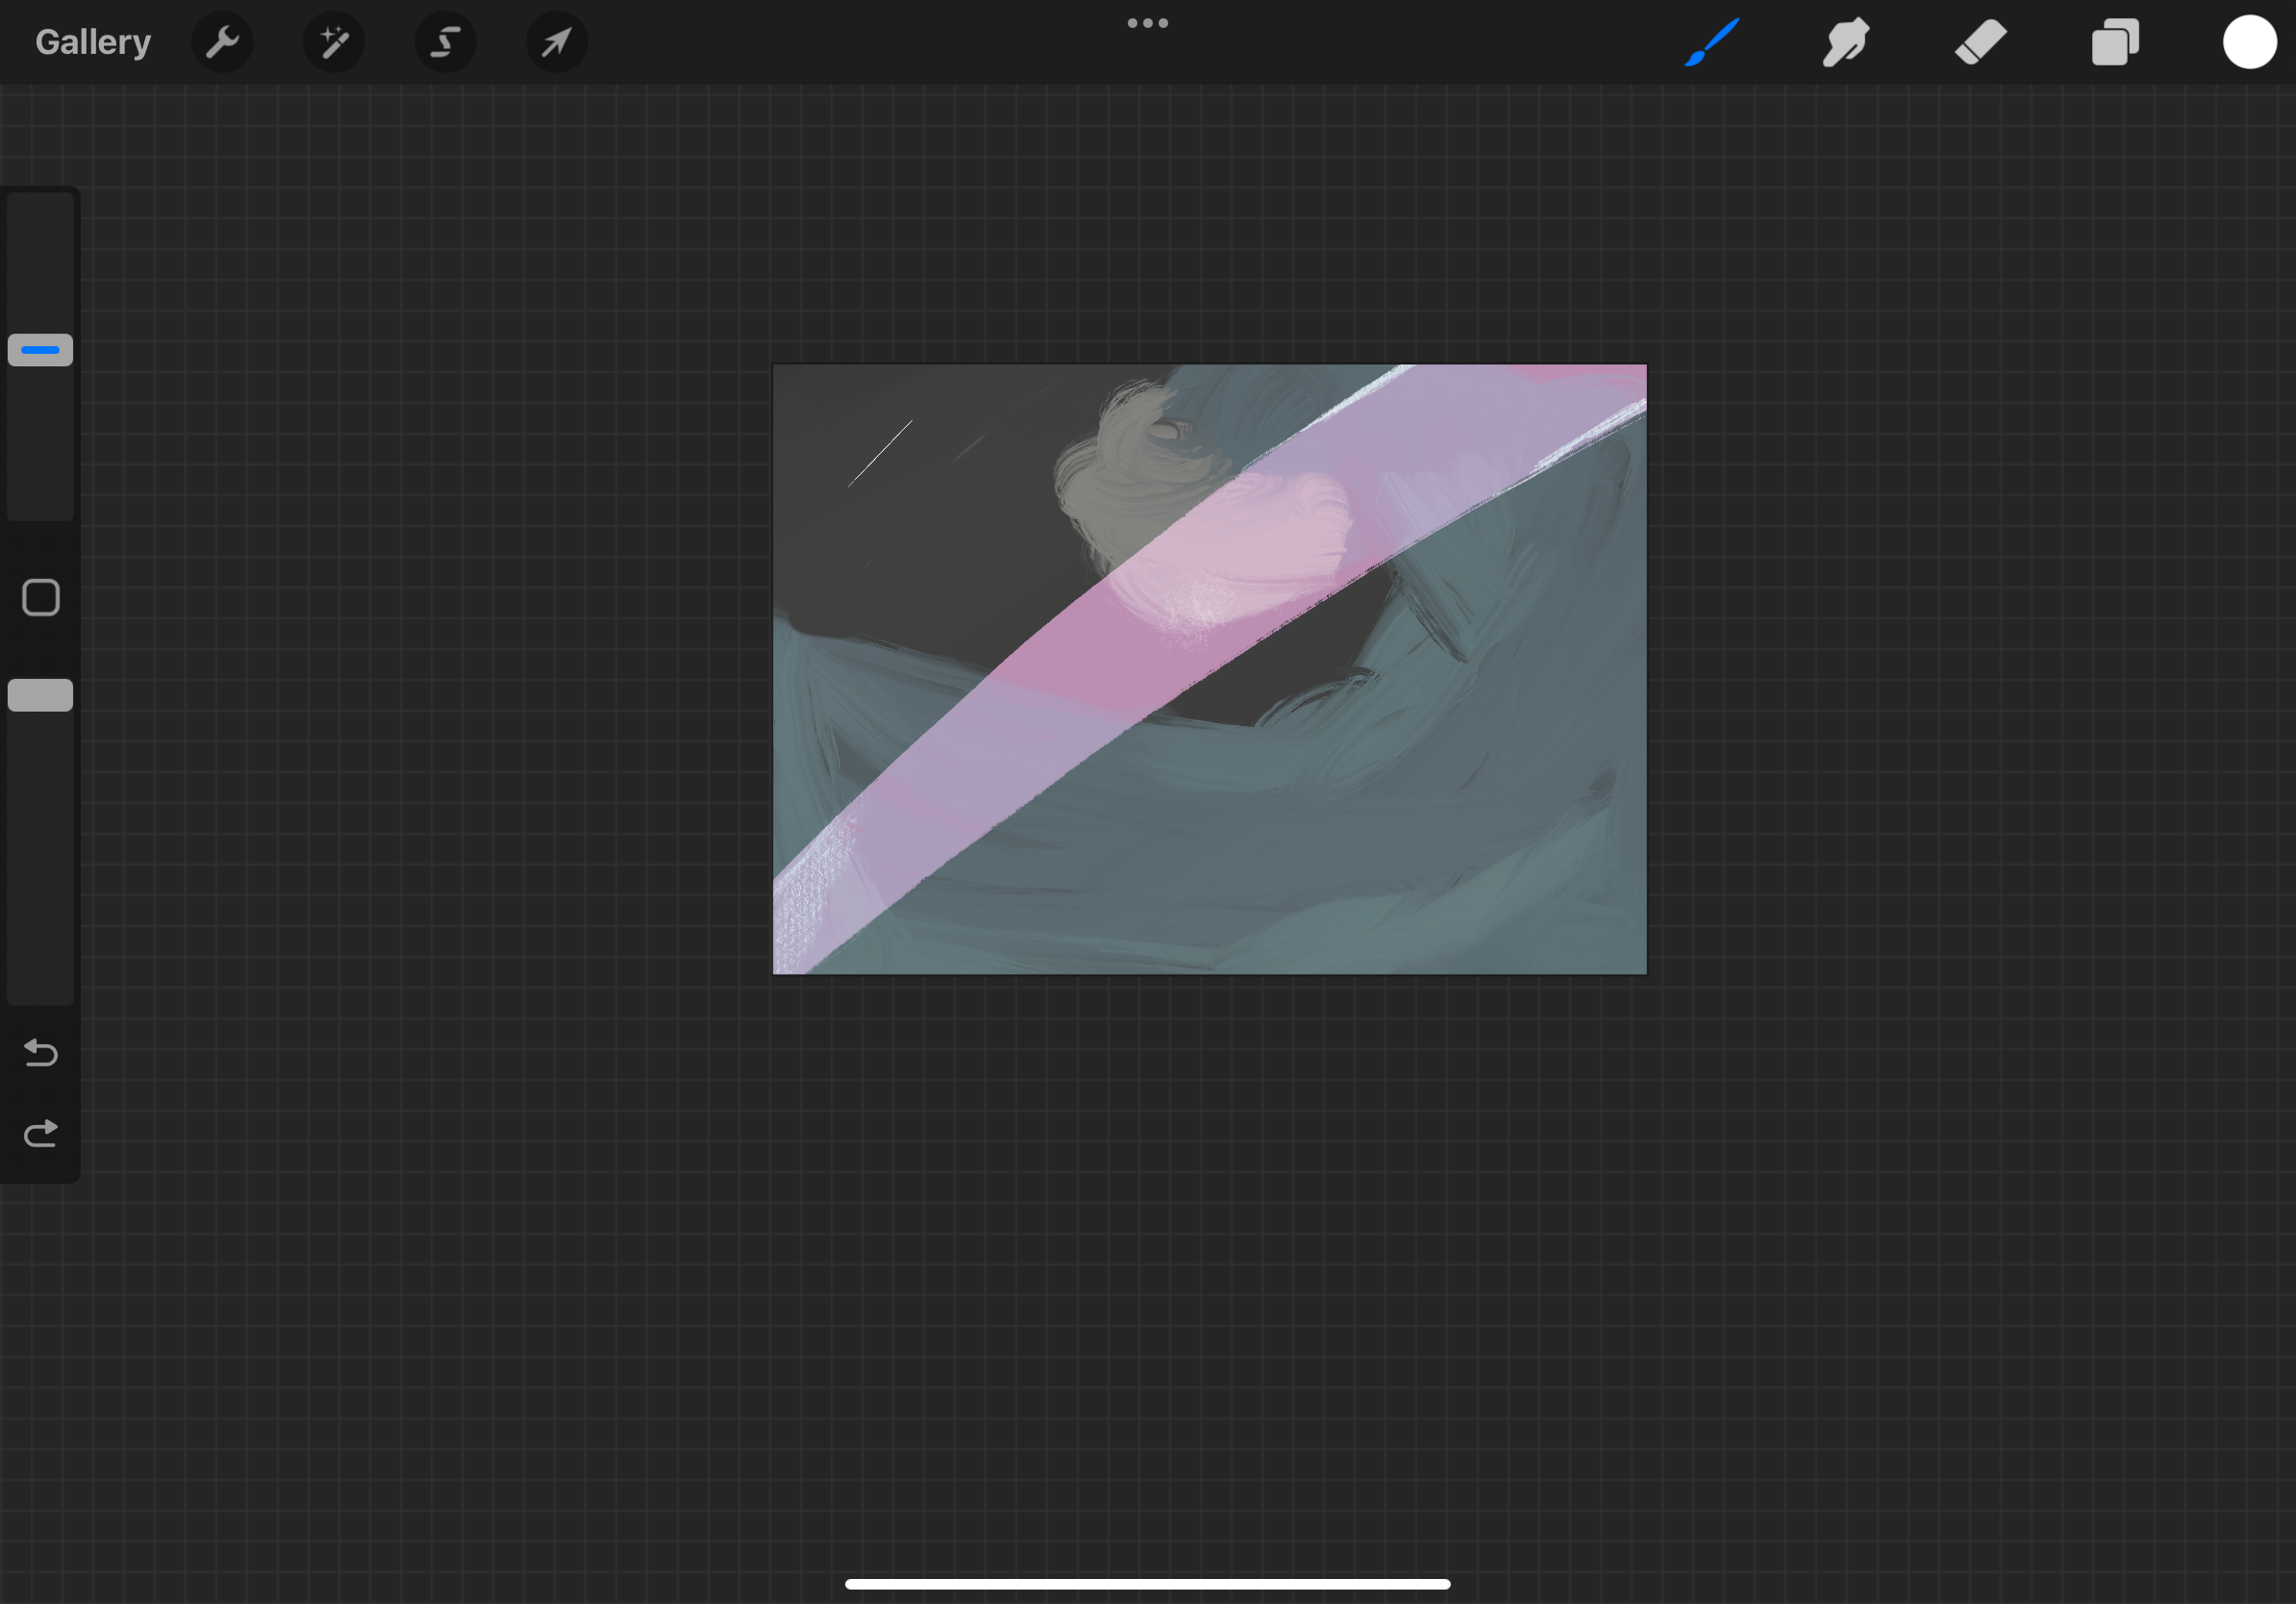Viewport: 2296px width, 1604px height.
Task: Tap the sidebar modify square button
Action: [40, 597]
